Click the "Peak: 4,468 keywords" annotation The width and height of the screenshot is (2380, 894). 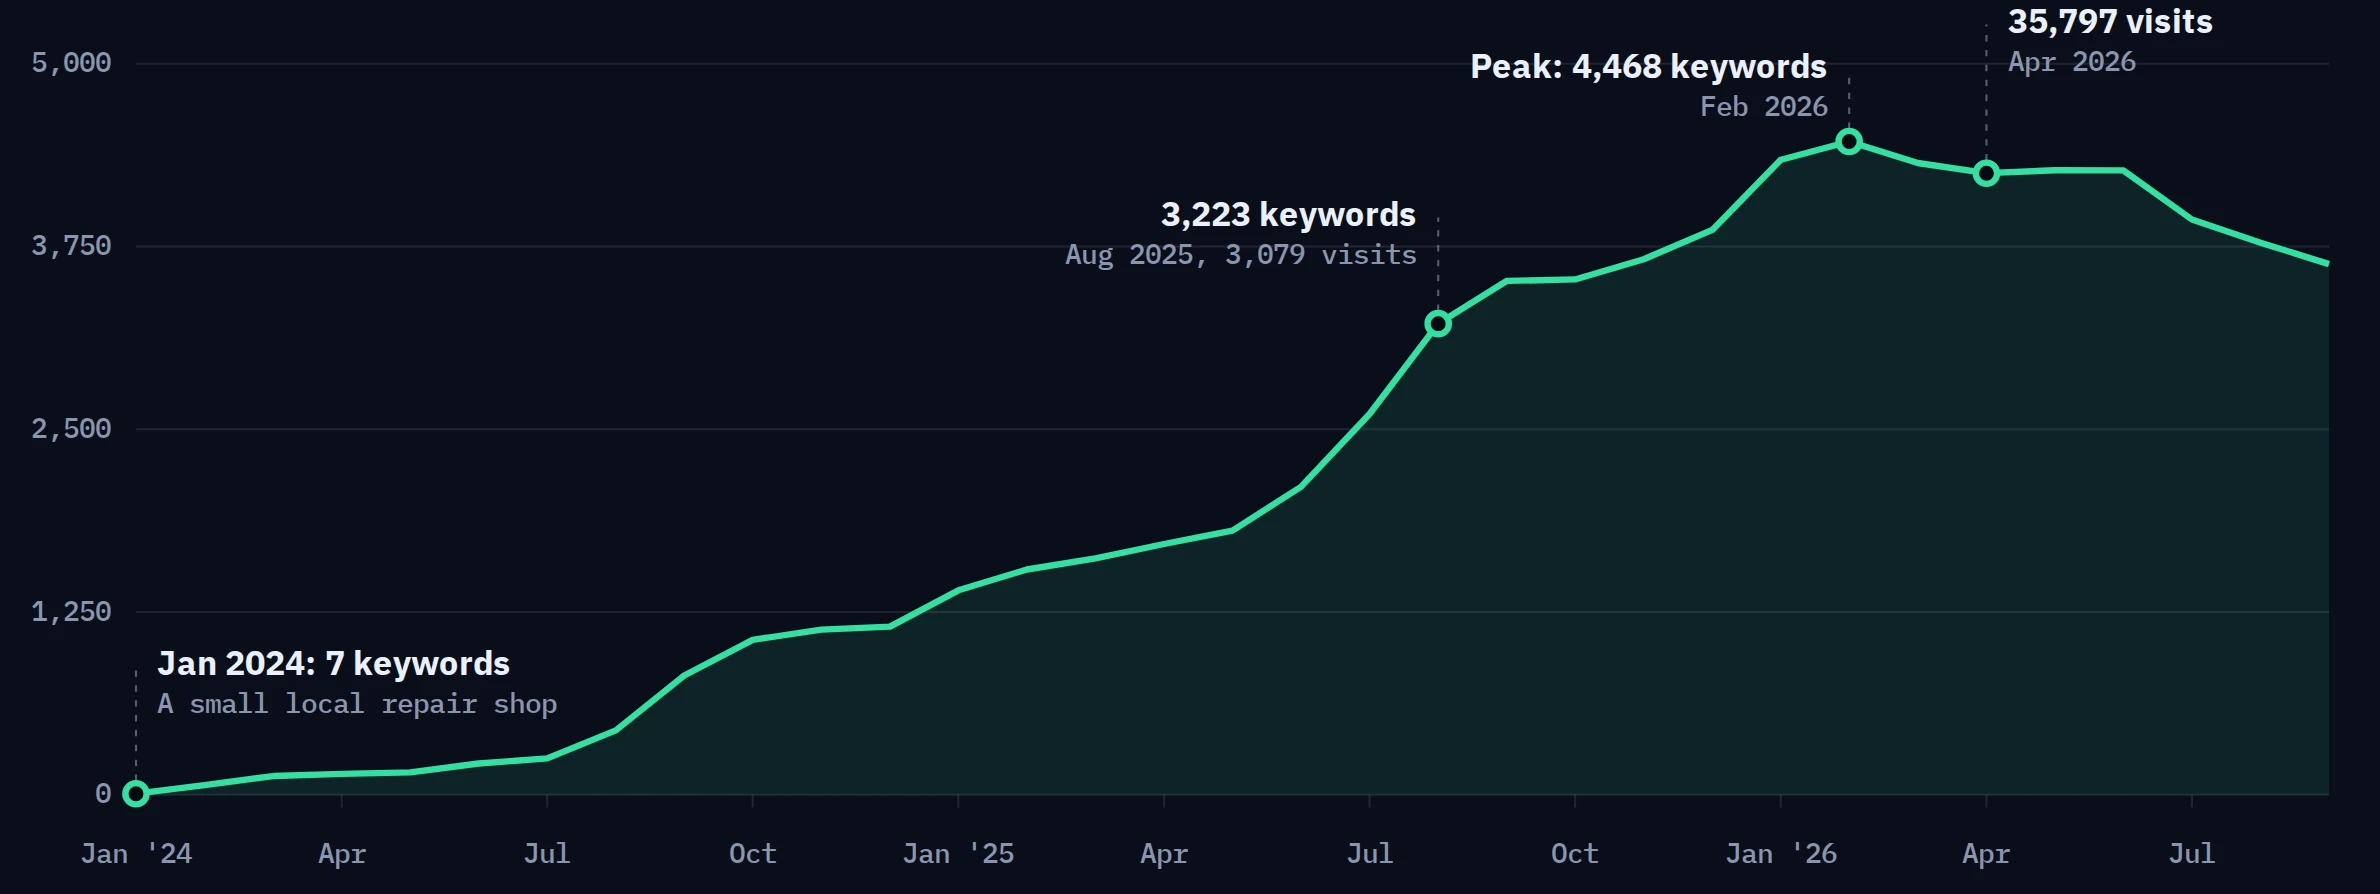(x=1649, y=67)
